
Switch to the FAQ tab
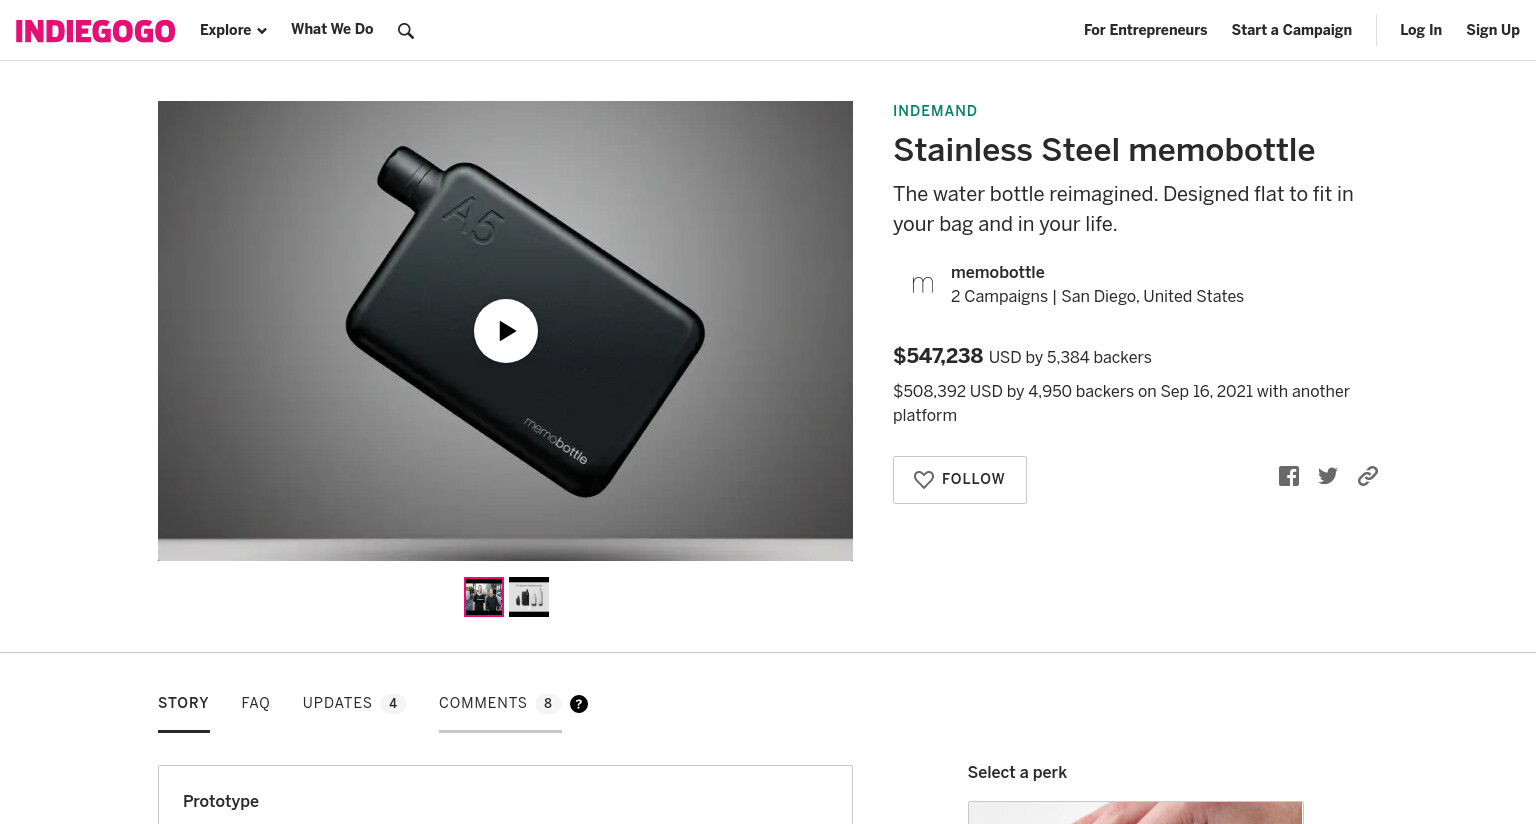tap(256, 703)
